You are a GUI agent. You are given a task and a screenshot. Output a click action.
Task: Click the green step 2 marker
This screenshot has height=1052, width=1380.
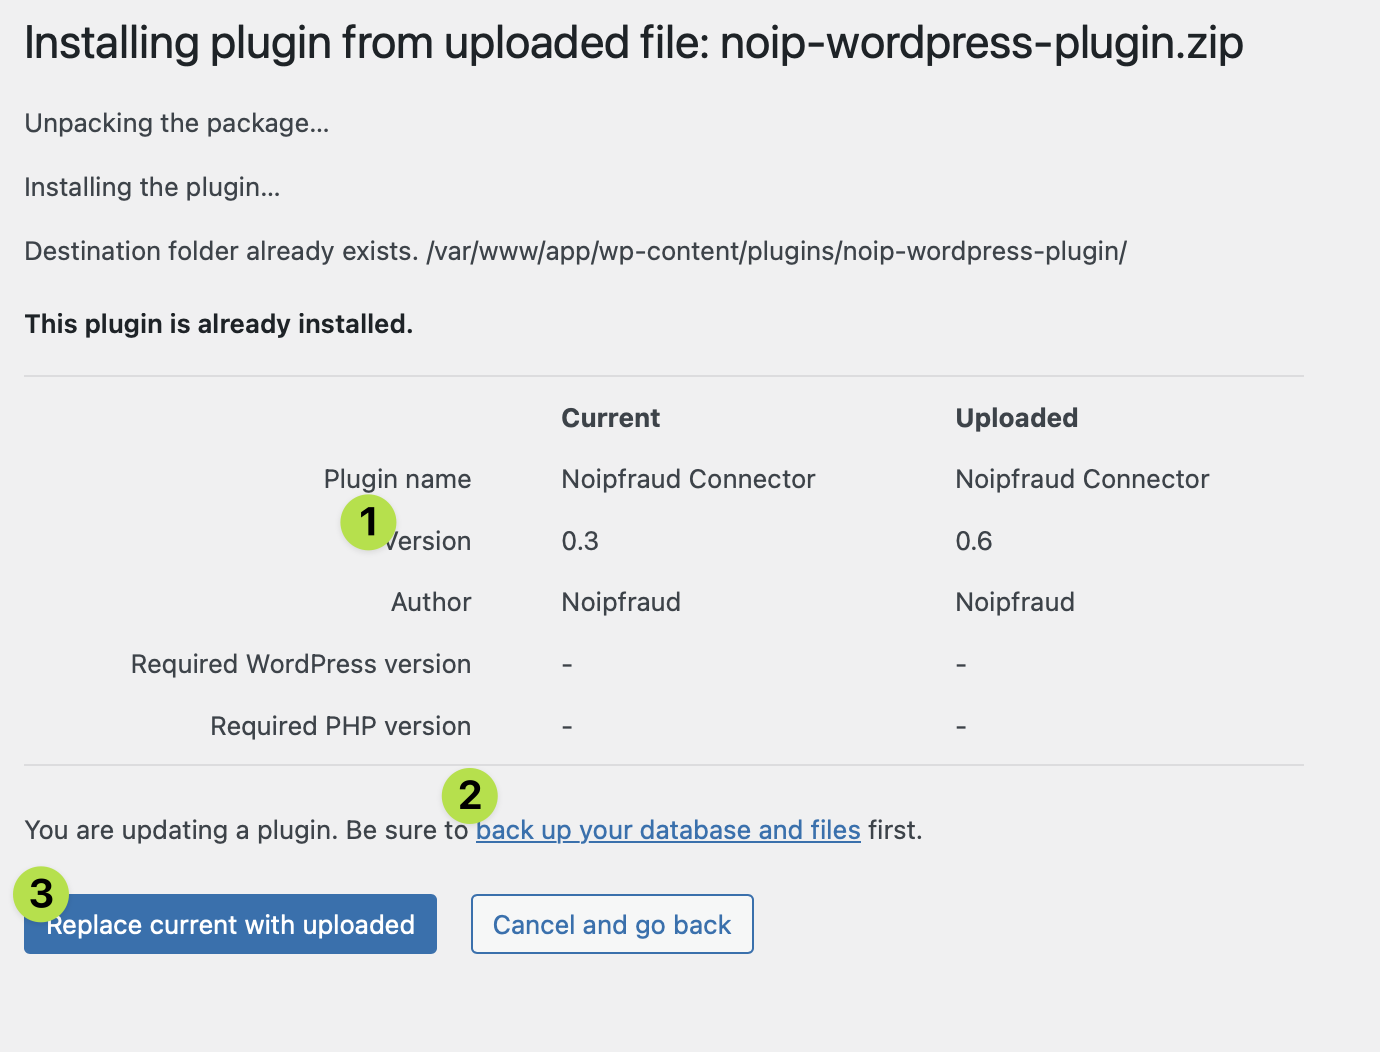[469, 796]
